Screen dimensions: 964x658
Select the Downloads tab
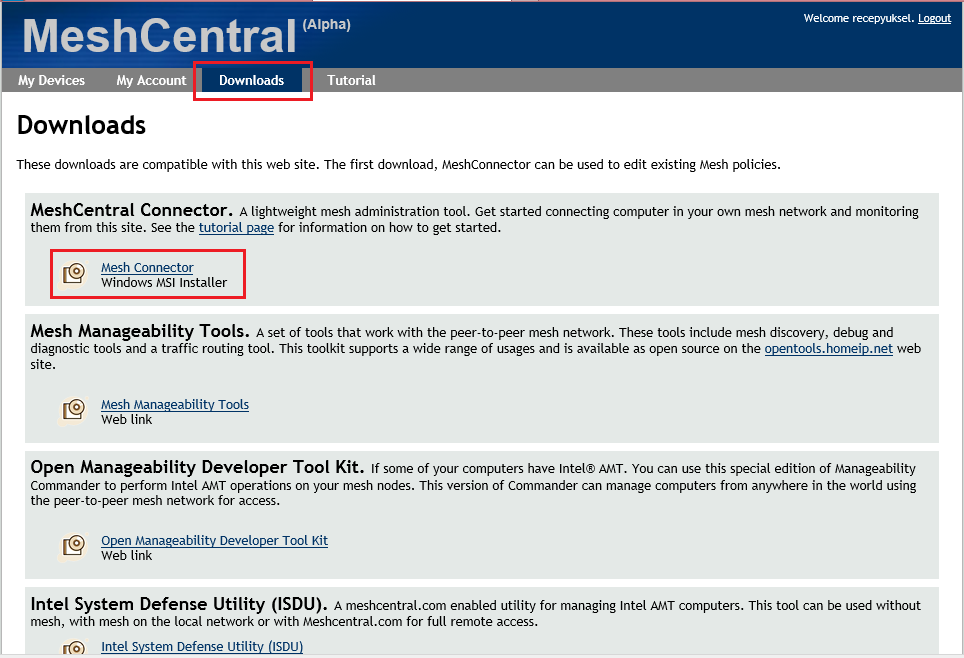pyautogui.click(x=251, y=81)
